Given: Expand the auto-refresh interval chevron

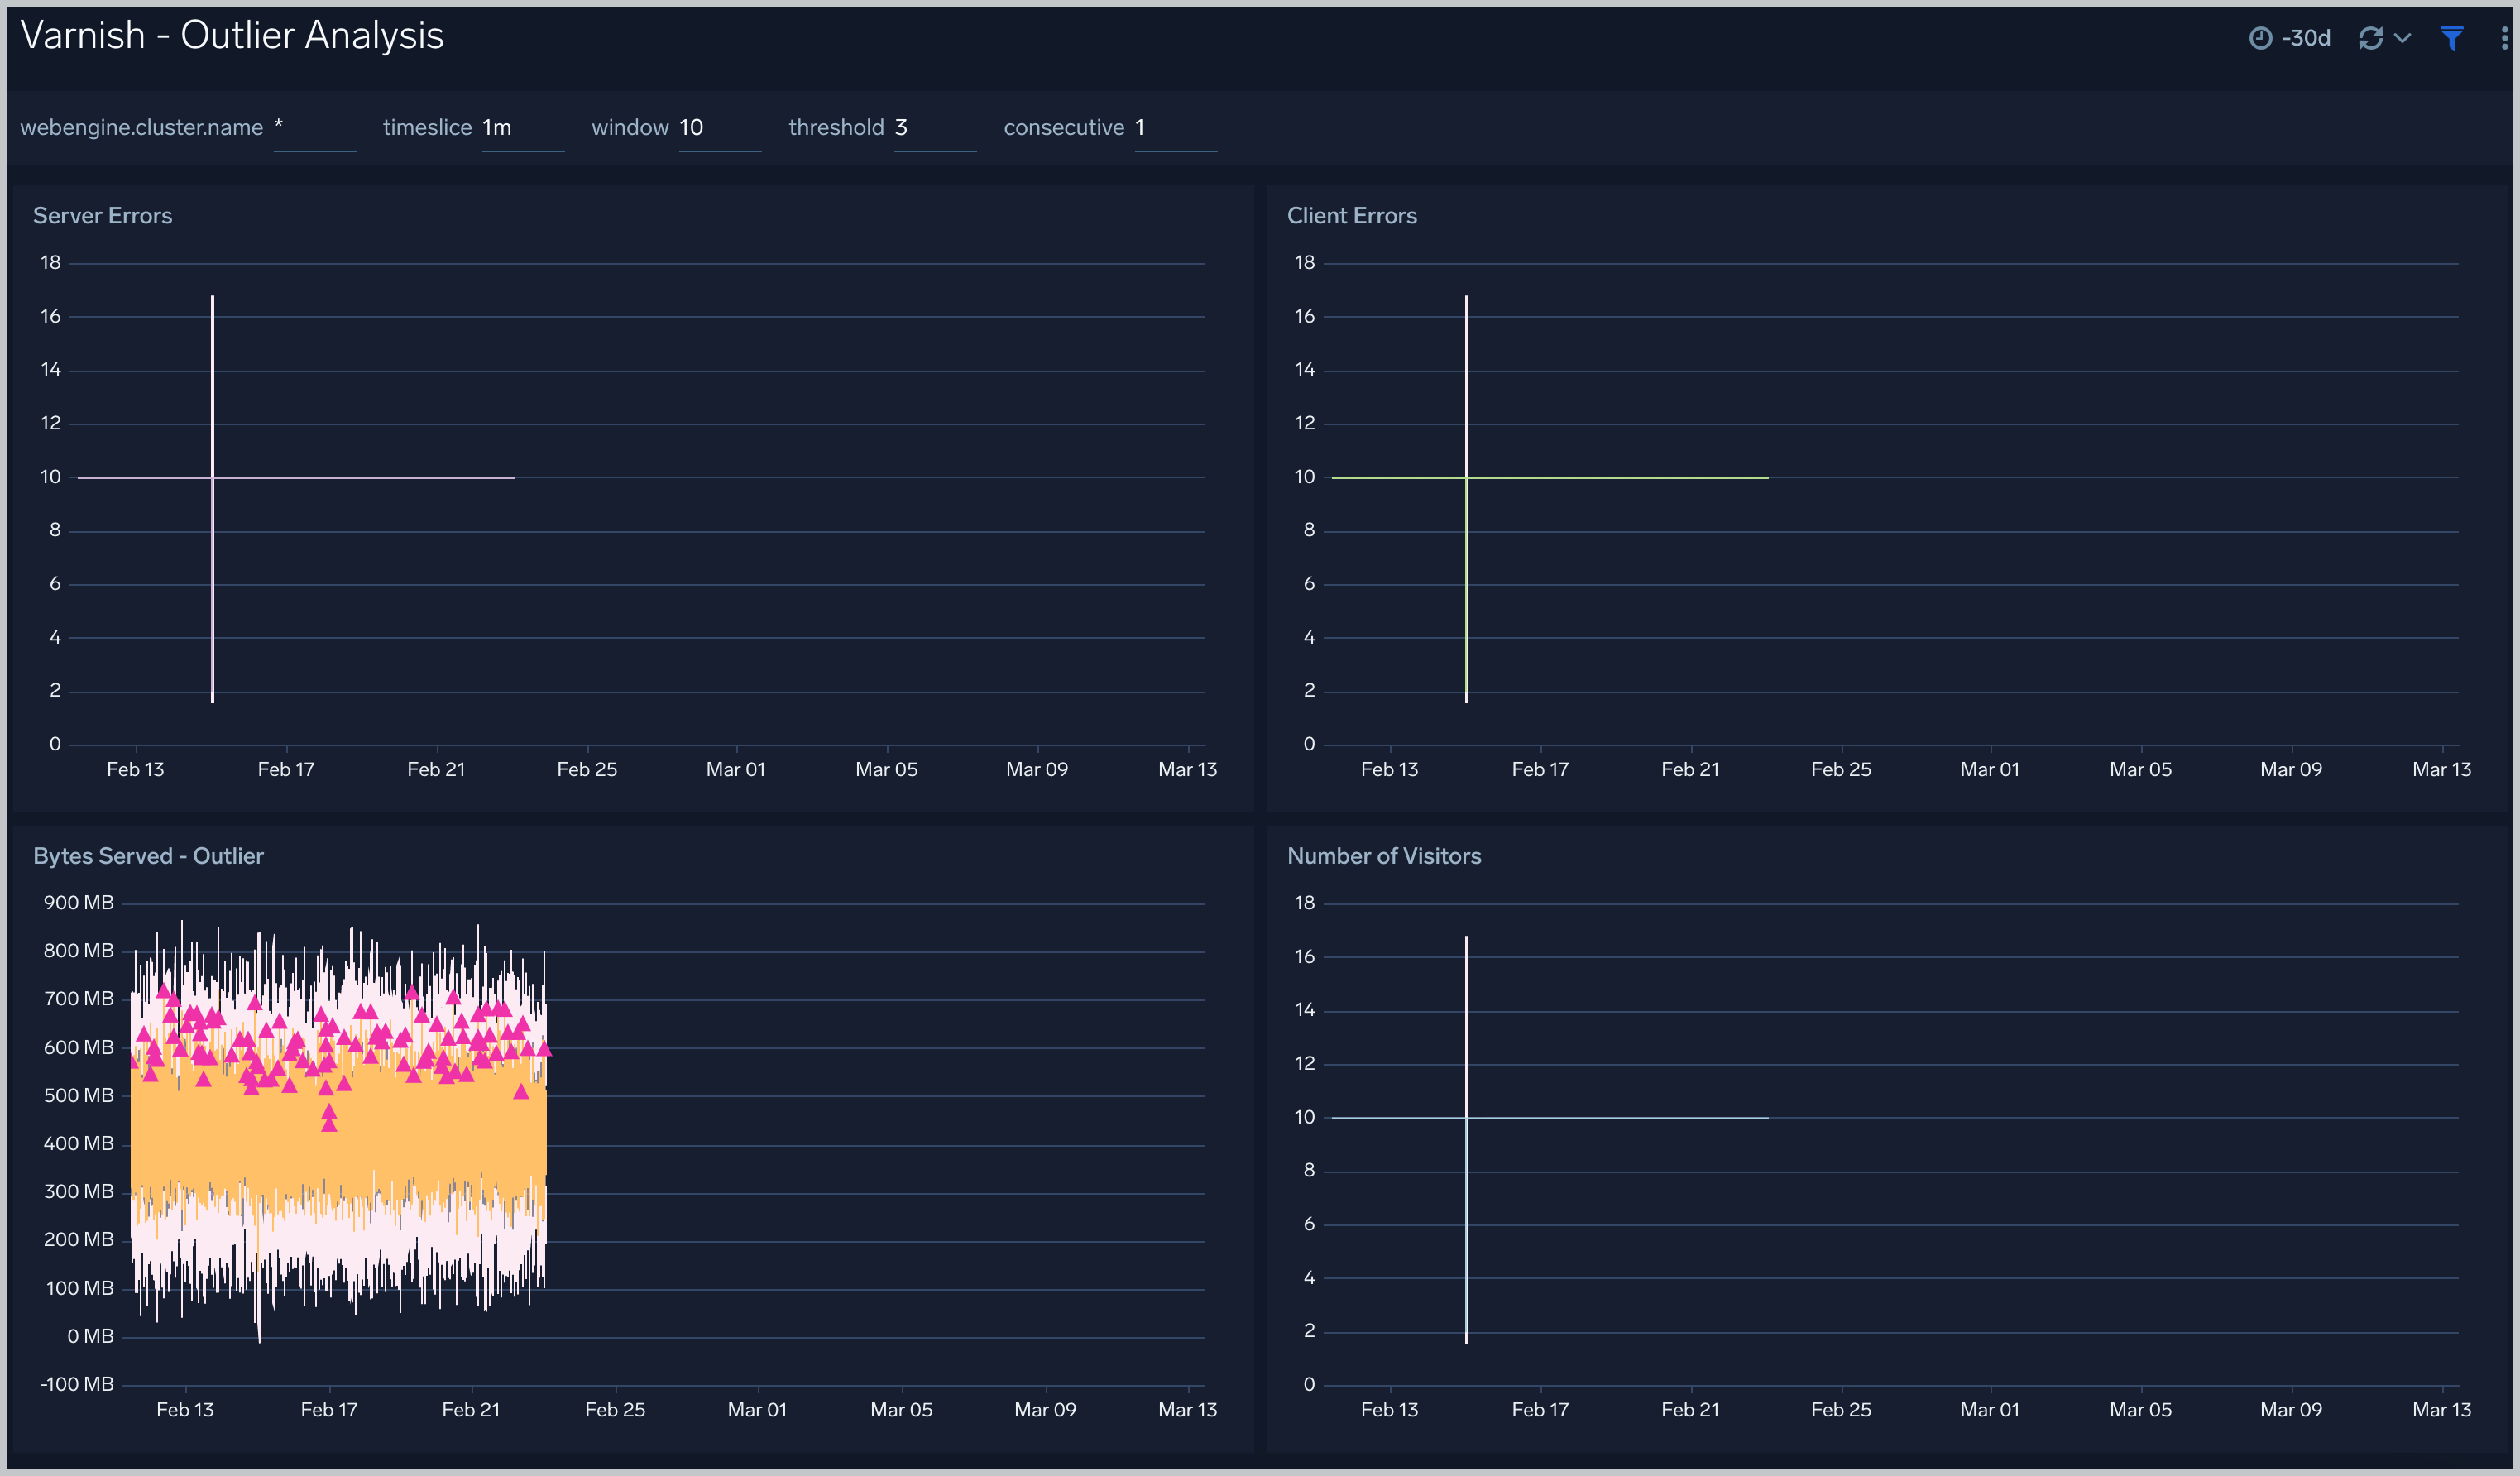Looking at the screenshot, I should click(x=2401, y=37).
